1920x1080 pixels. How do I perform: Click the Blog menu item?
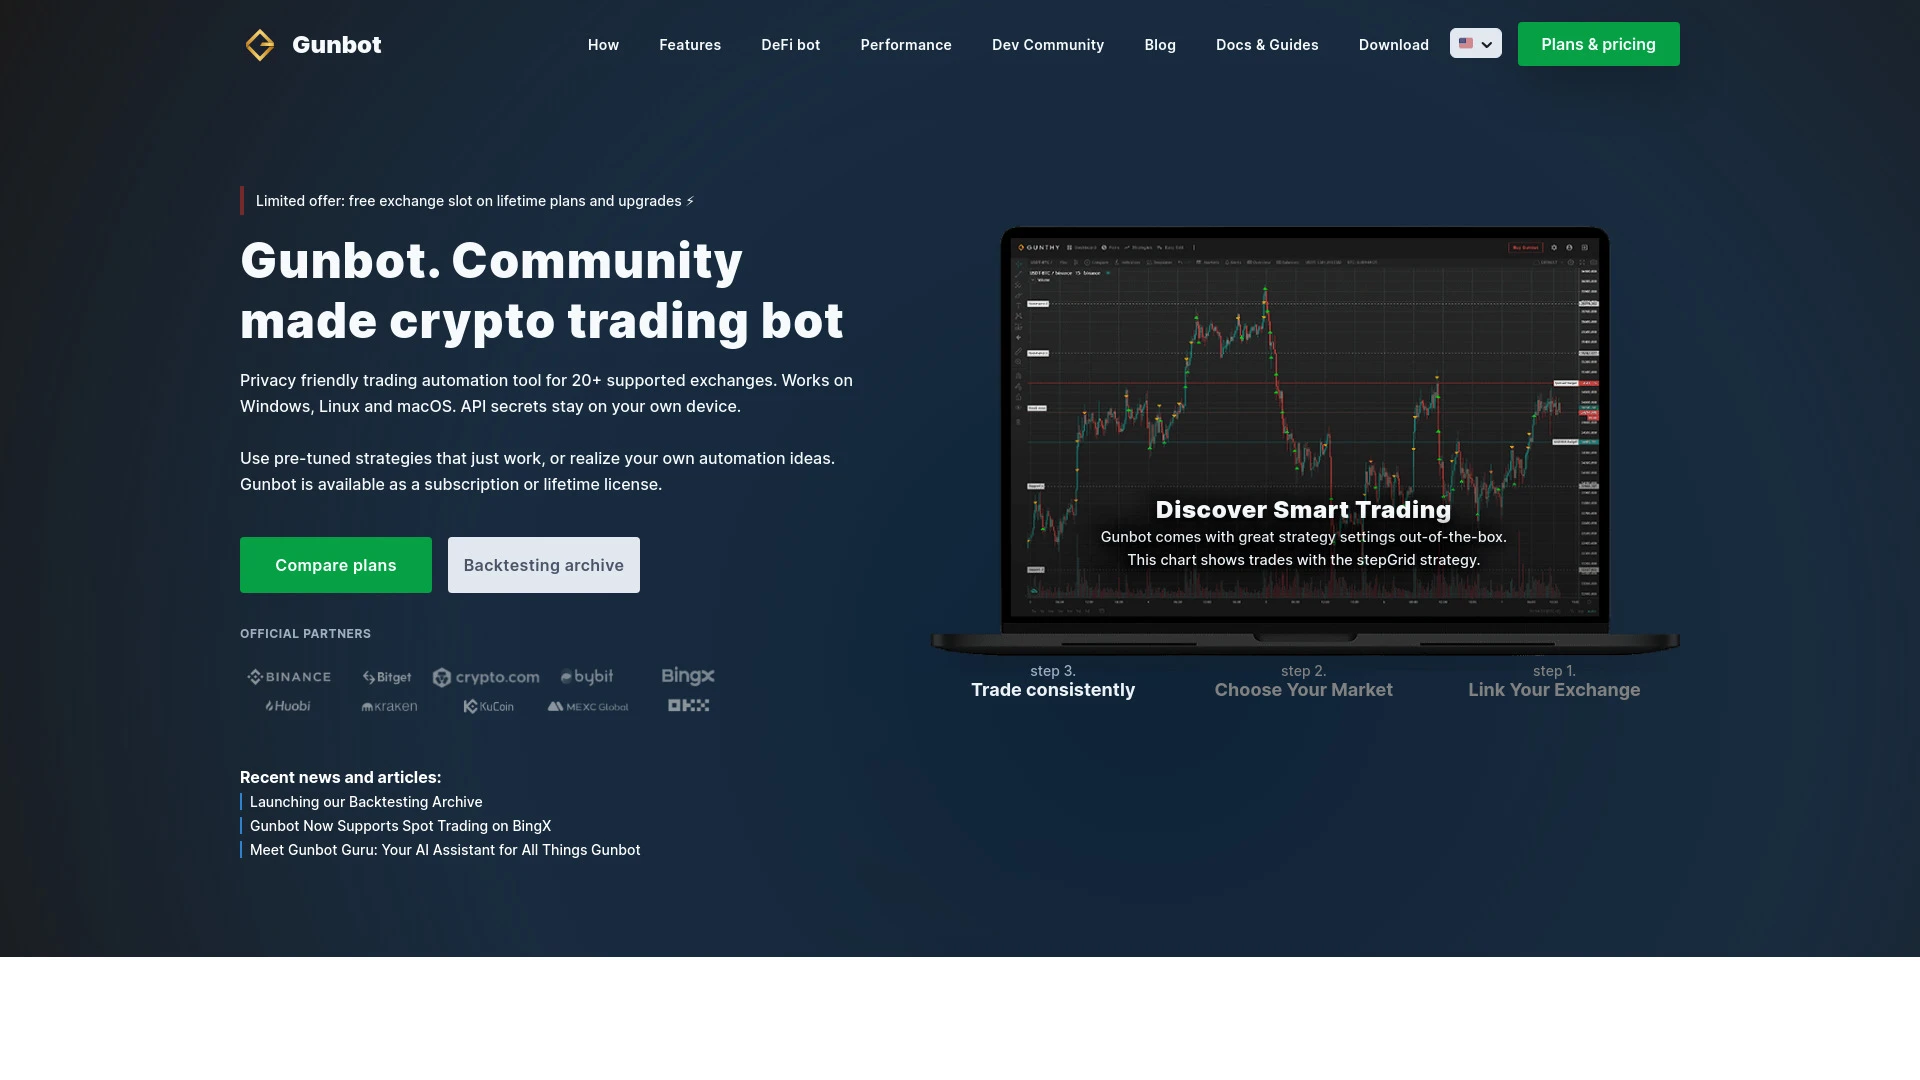[x=1159, y=44]
